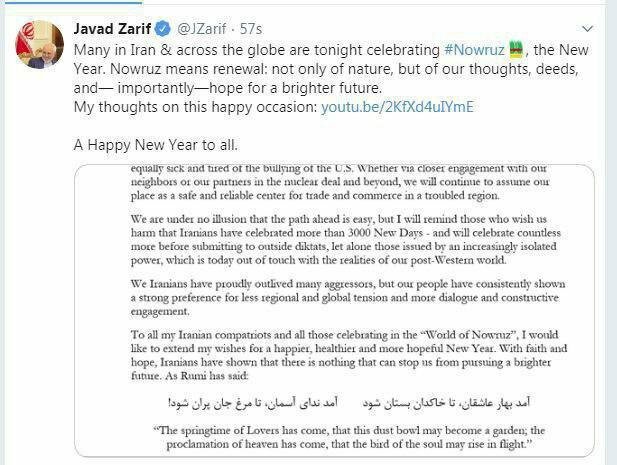Click the Nowruz emoji after the hashtag
This screenshot has height=465, width=617.
(516, 48)
